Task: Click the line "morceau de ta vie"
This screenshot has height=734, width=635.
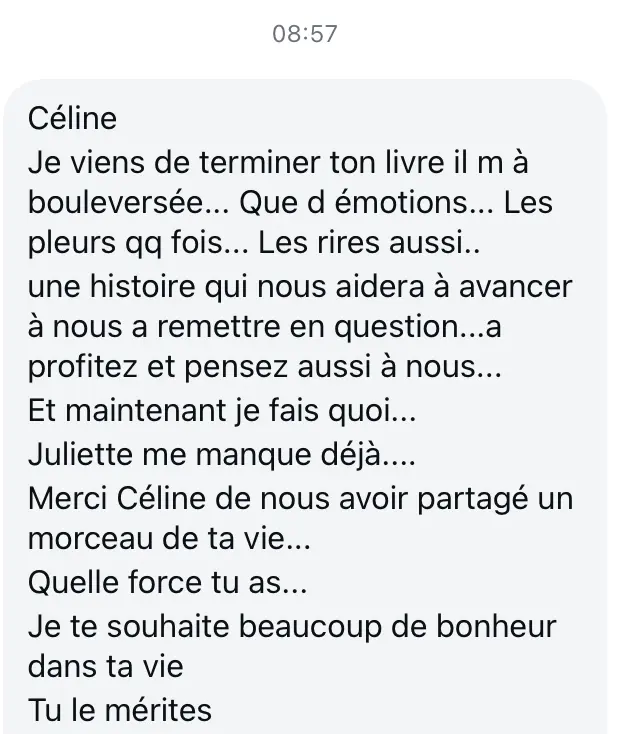Action: pos(168,537)
